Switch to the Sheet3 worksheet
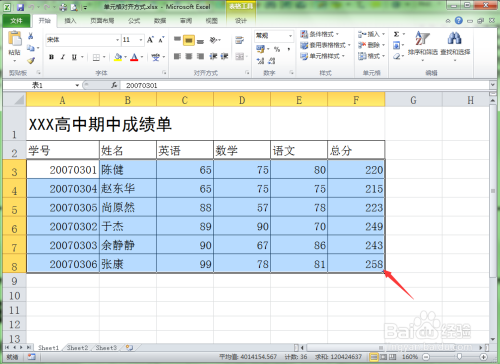The height and width of the screenshot is (364, 500). click(106, 348)
